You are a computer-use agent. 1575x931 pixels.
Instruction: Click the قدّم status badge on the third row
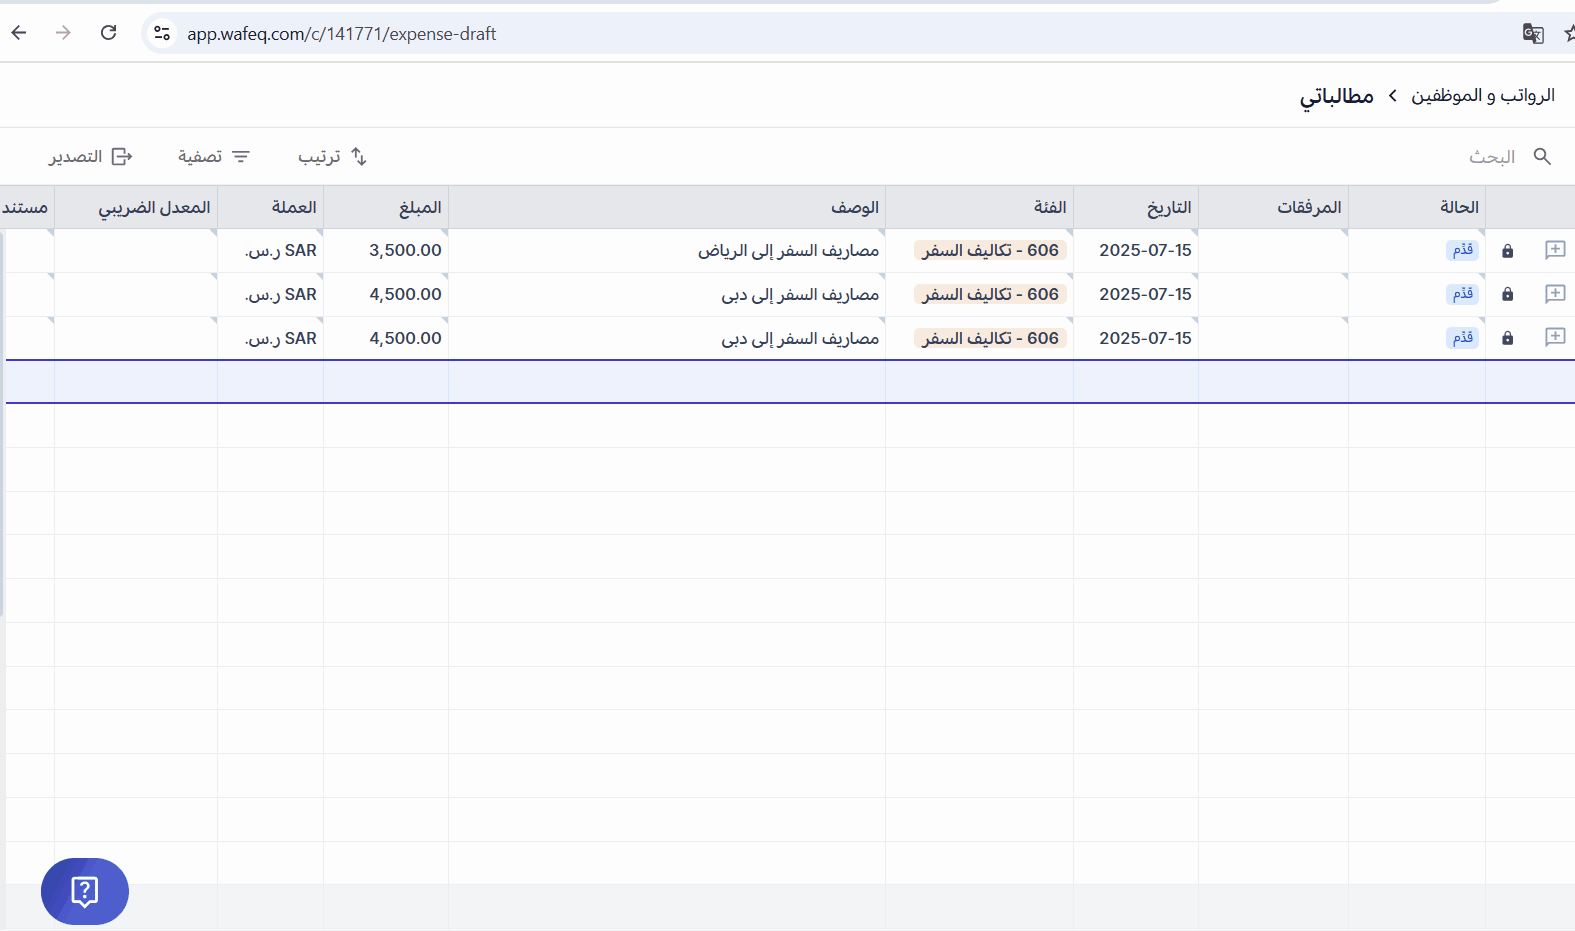[1463, 338]
